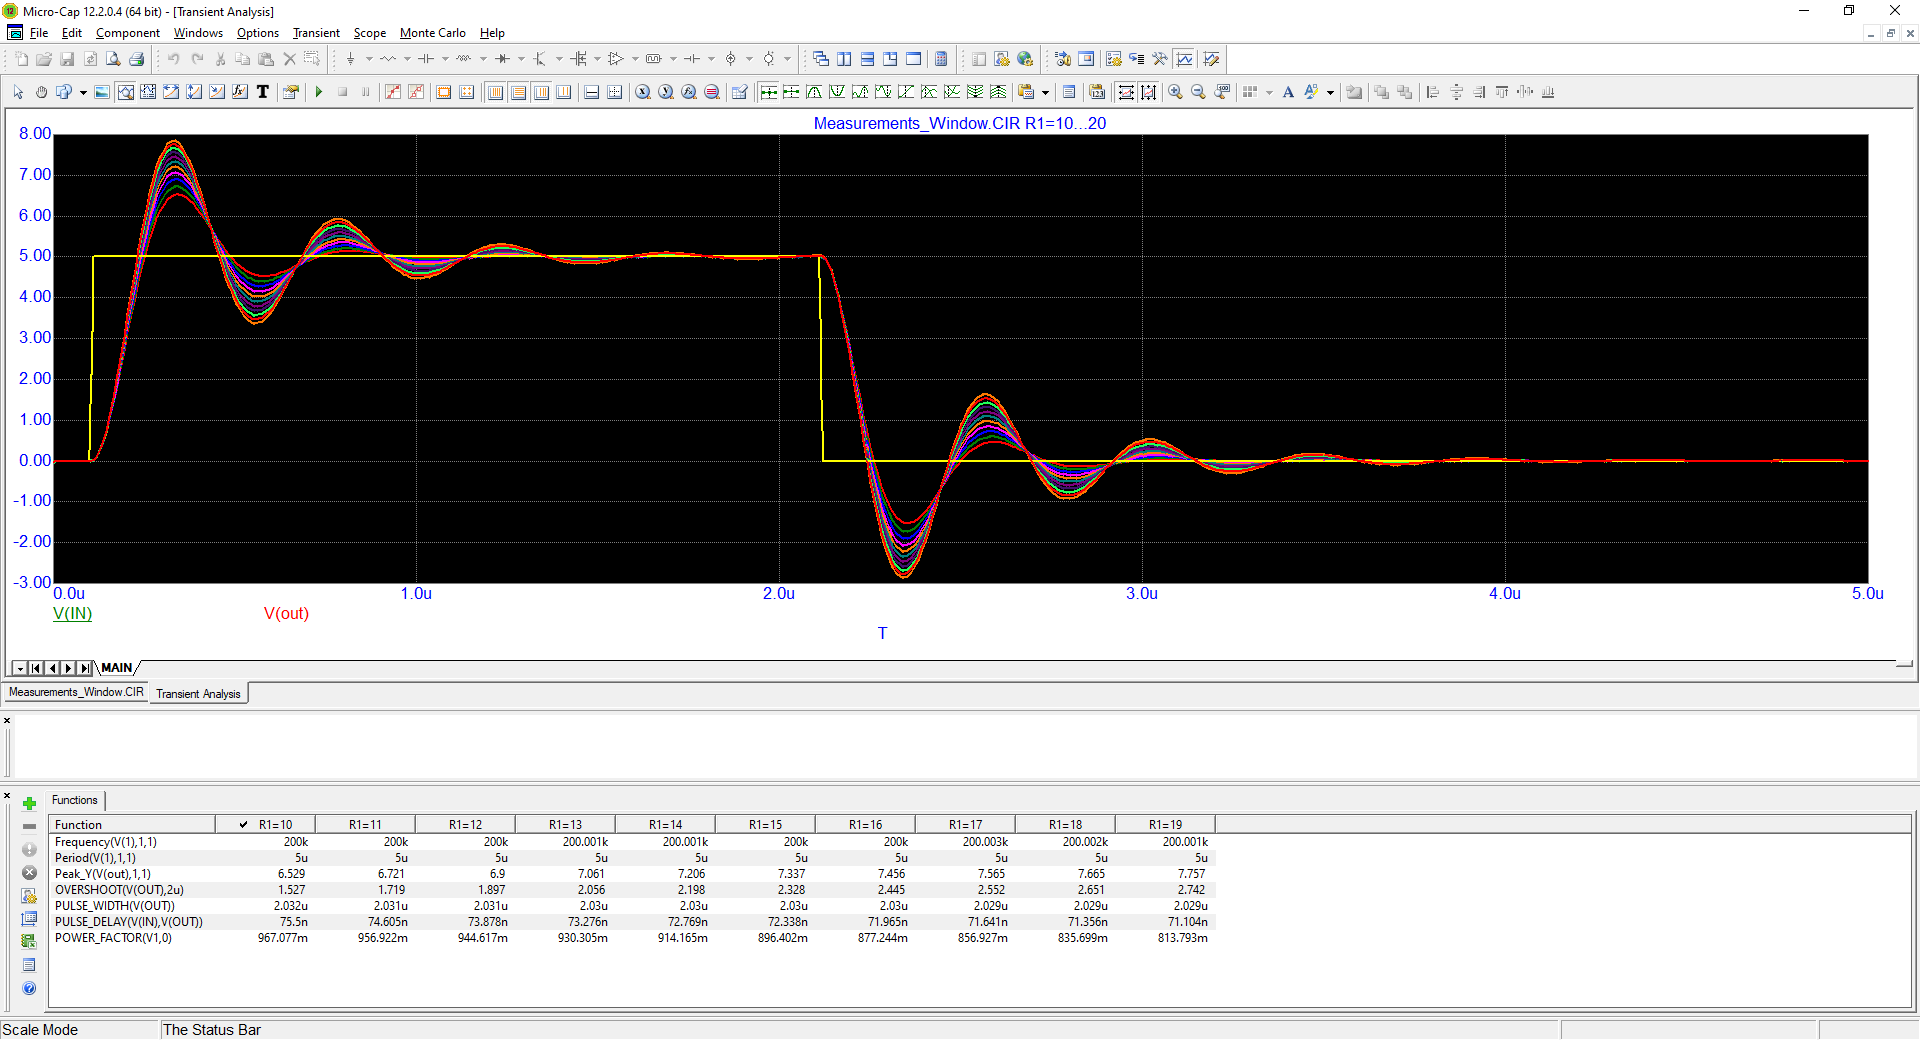Click the tools wrench-and-hammer icon
Viewport: 1920px width, 1040px height.
tap(1160, 59)
